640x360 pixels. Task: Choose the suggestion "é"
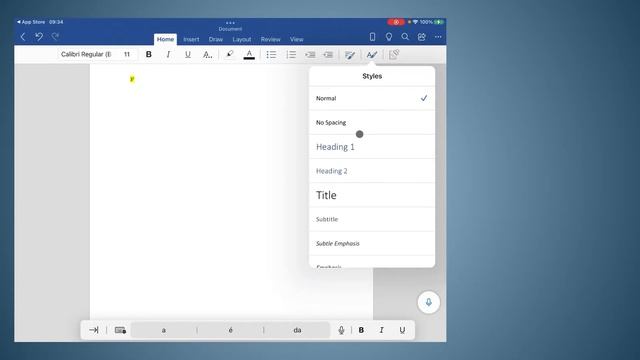[231, 330]
